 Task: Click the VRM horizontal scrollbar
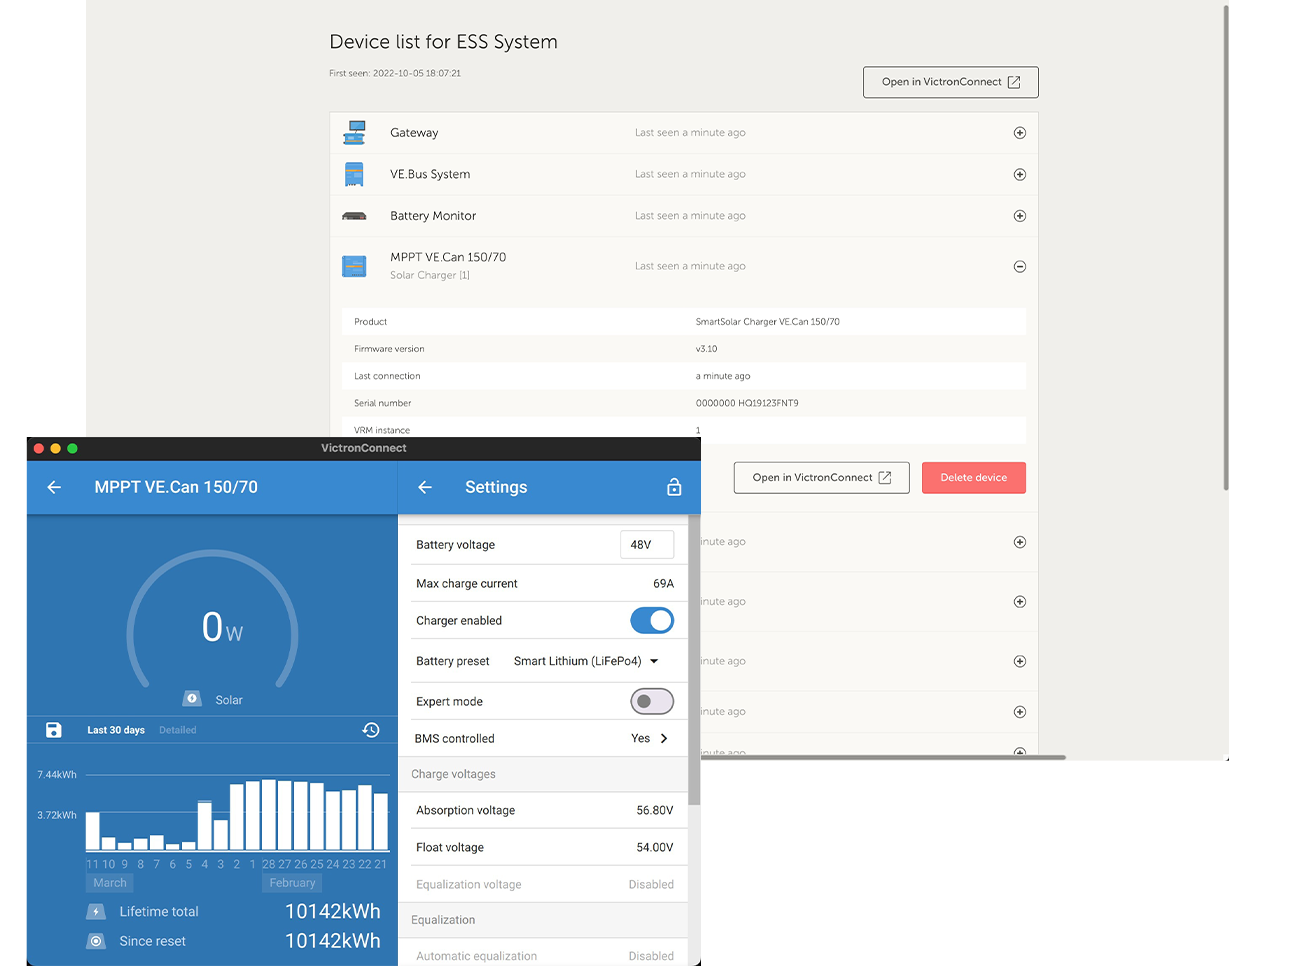click(x=882, y=757)
